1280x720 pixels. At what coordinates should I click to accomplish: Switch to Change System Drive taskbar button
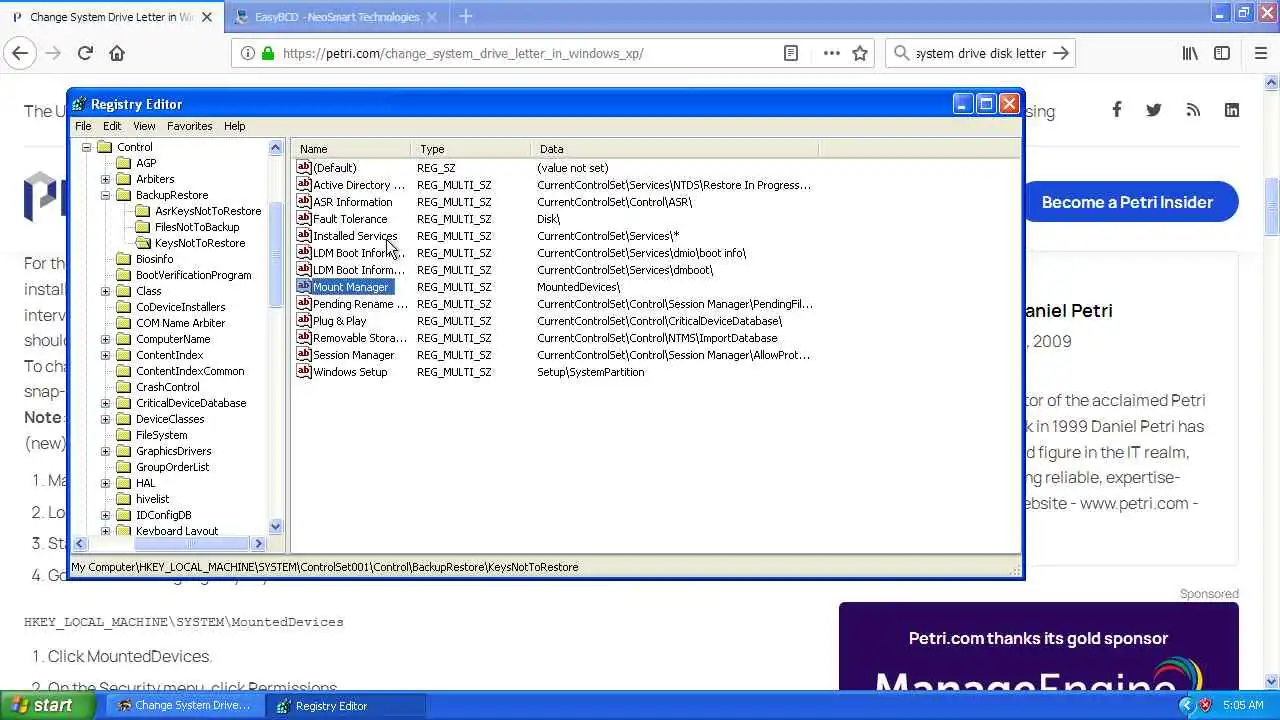184,705
